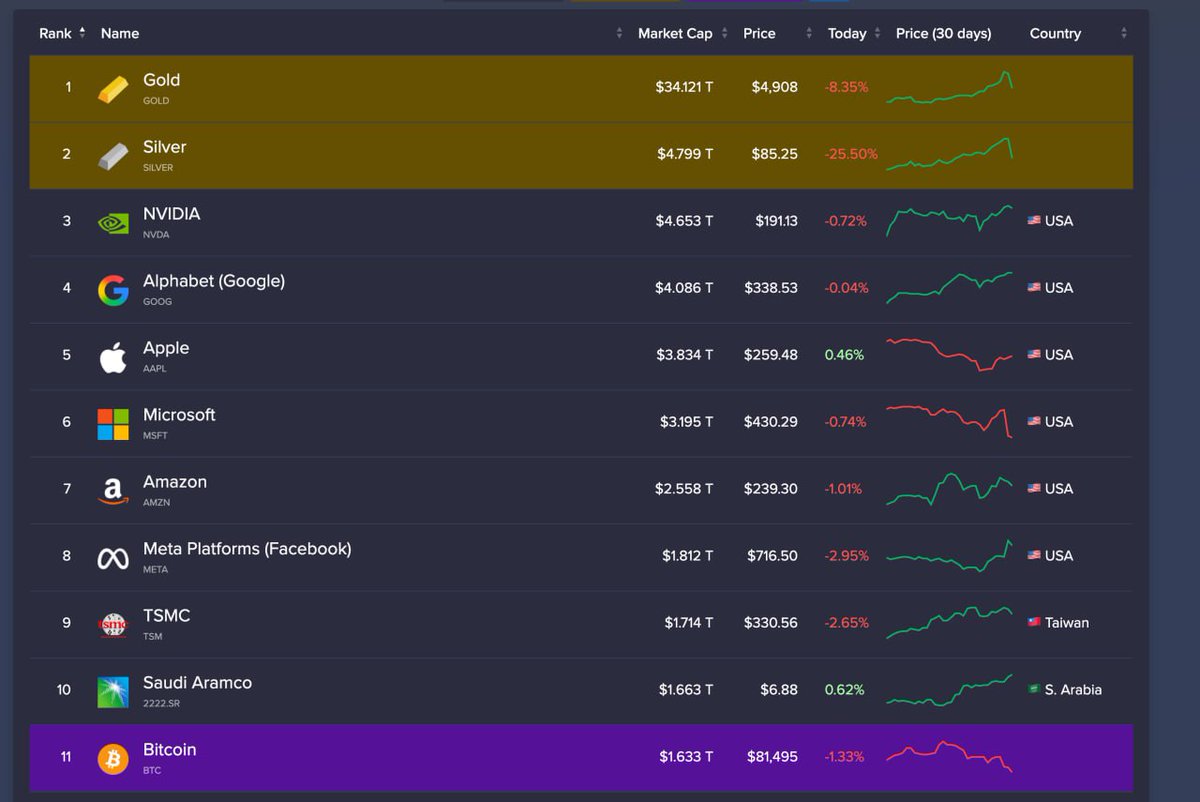Open the Gold asset page
Image resolution: width=1200 pixels, height=802 pixels.
(161, 80)
